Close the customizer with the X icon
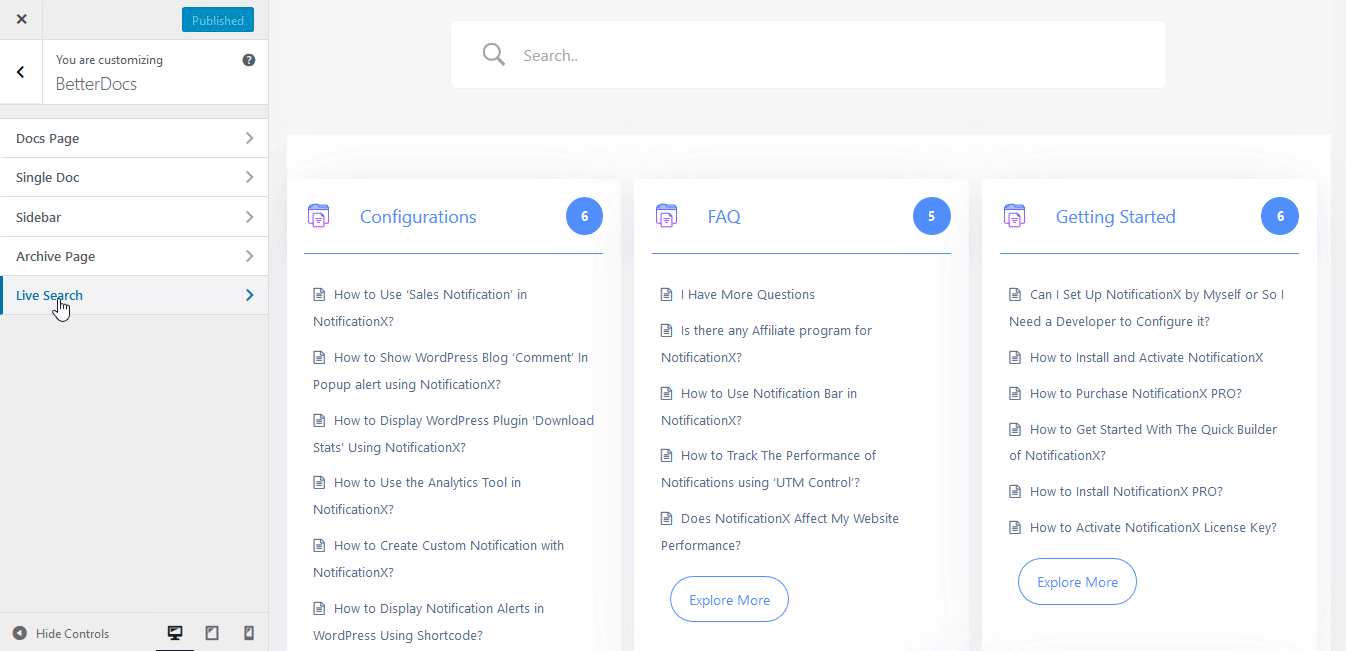1346x651 pixels. (21, 19)
